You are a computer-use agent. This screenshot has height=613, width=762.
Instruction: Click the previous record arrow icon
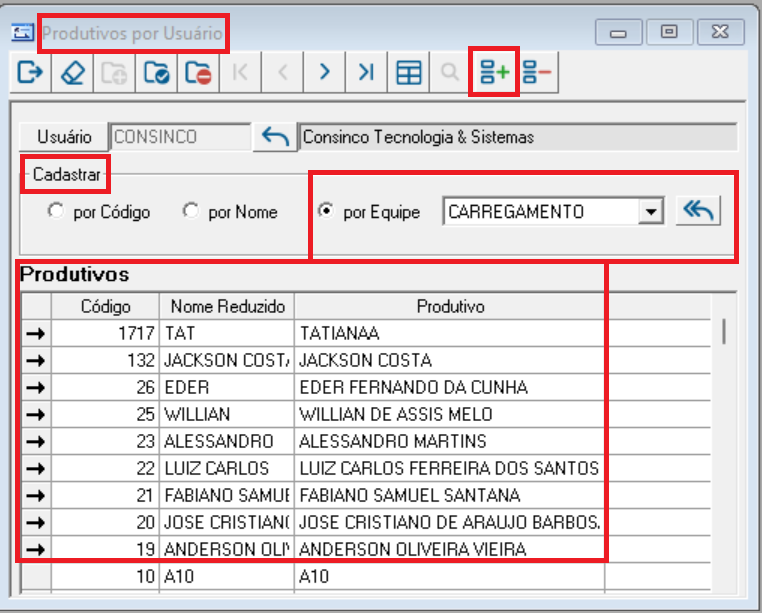click(282, 73)
